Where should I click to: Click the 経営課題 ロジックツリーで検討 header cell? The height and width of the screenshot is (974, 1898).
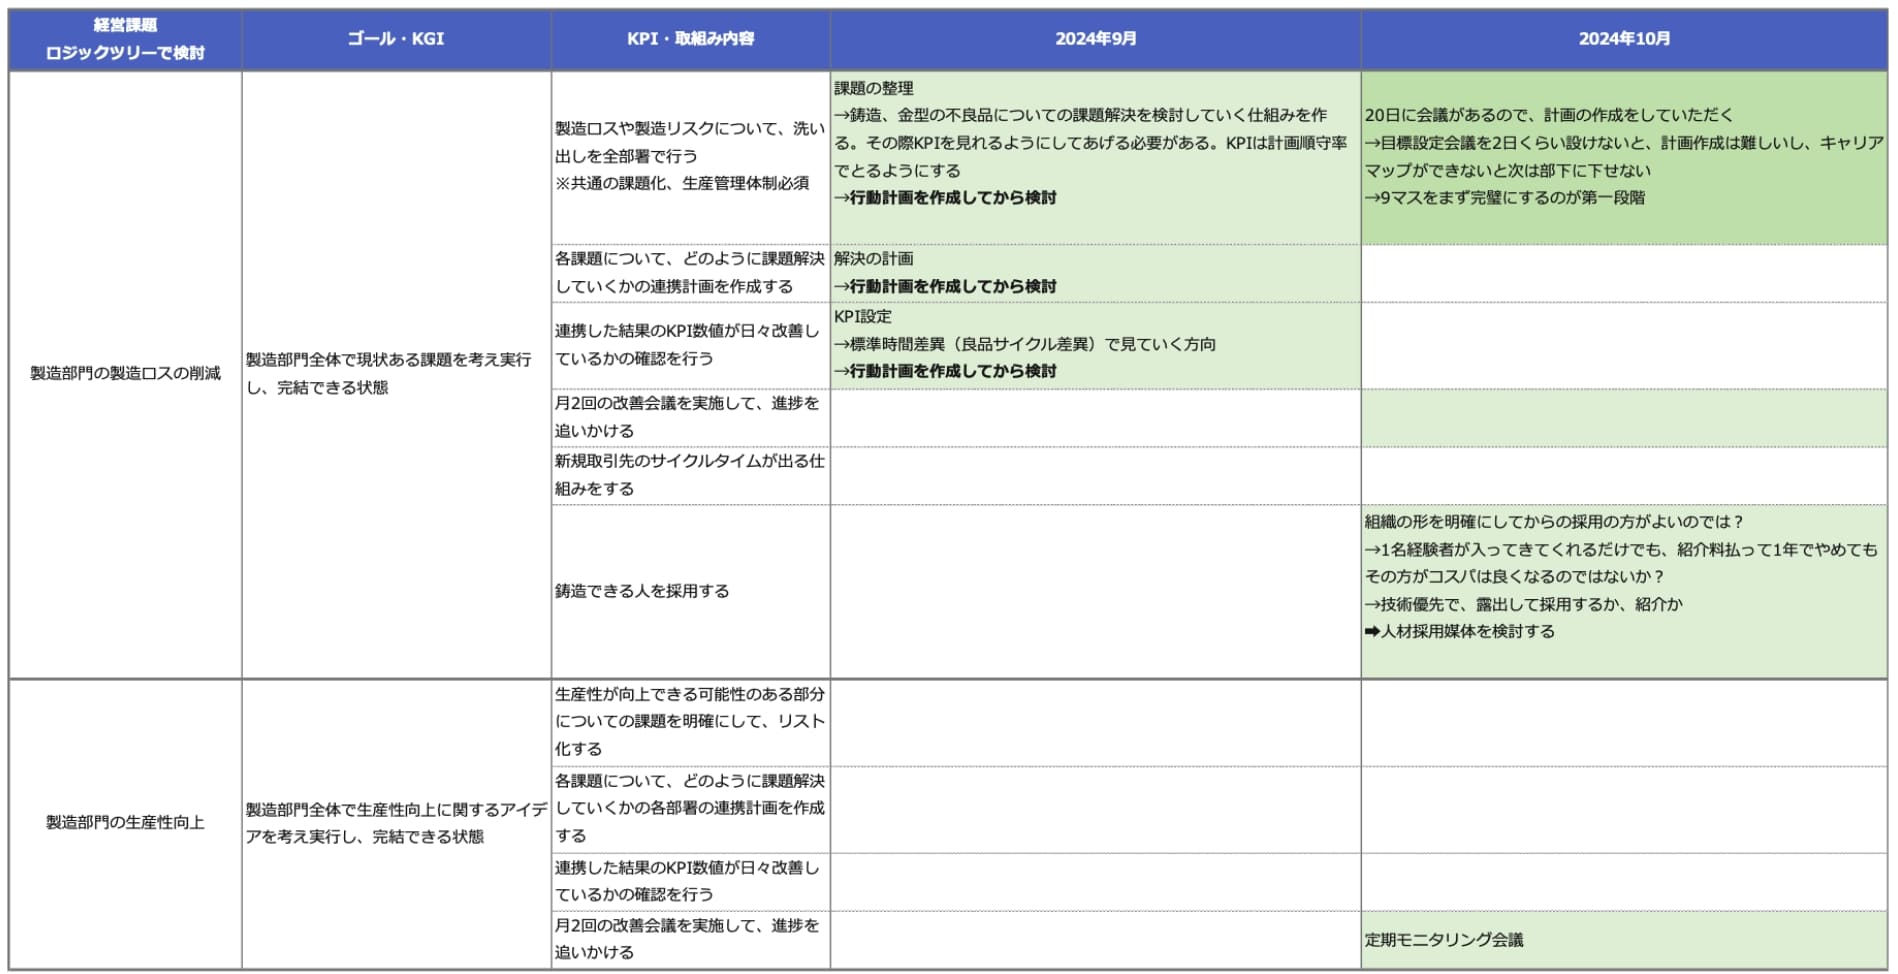pyautogui.click(x=125, y=40)
